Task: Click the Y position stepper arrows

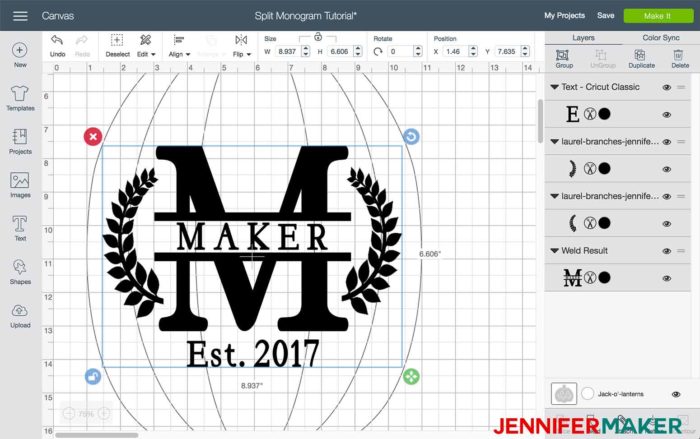Action: click(x=525, y=51)
